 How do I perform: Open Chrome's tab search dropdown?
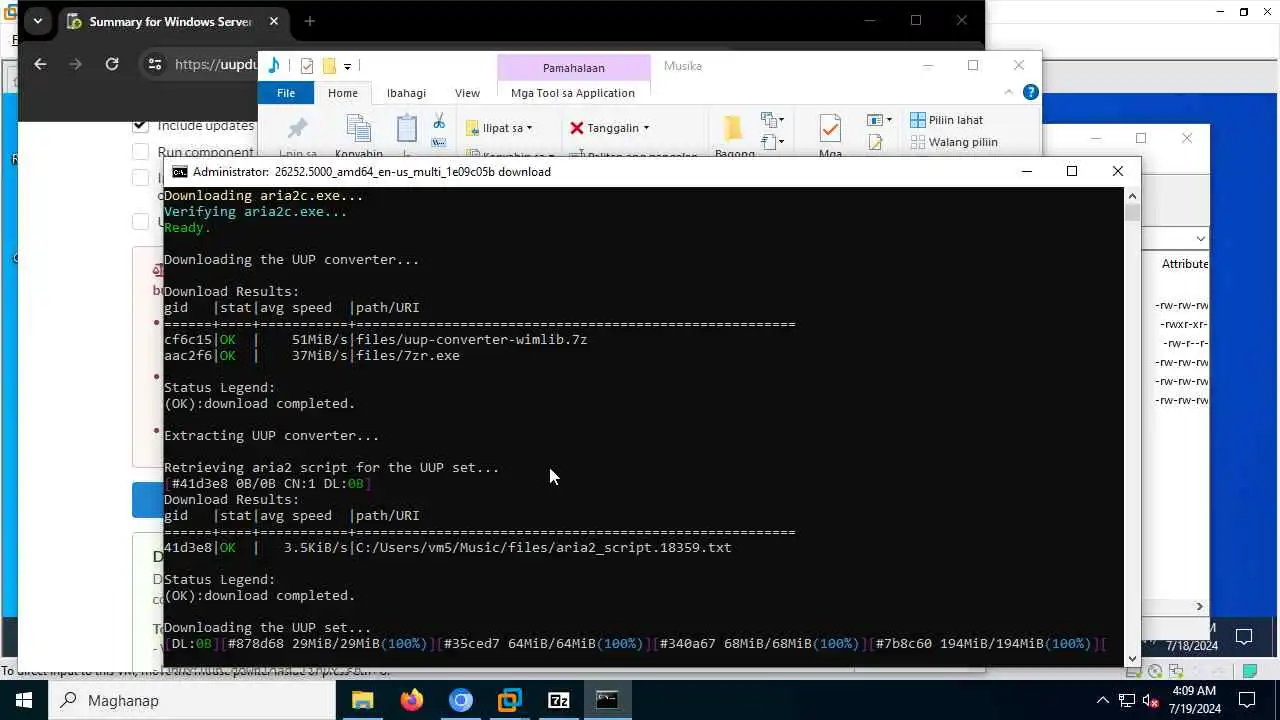37,21
